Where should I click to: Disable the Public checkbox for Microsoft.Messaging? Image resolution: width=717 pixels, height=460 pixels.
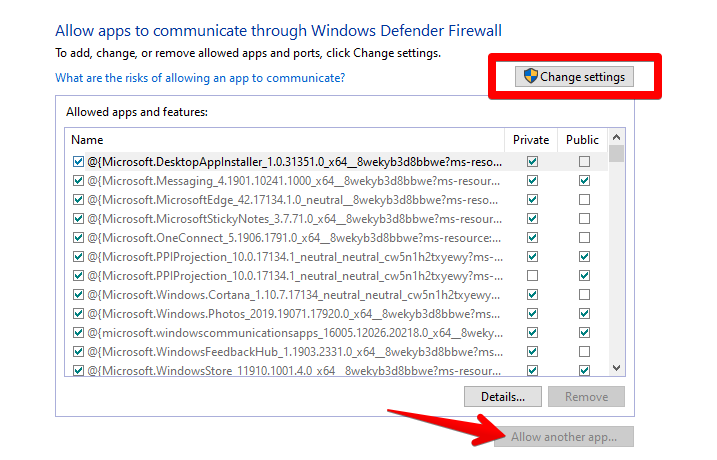coord(584,181)
